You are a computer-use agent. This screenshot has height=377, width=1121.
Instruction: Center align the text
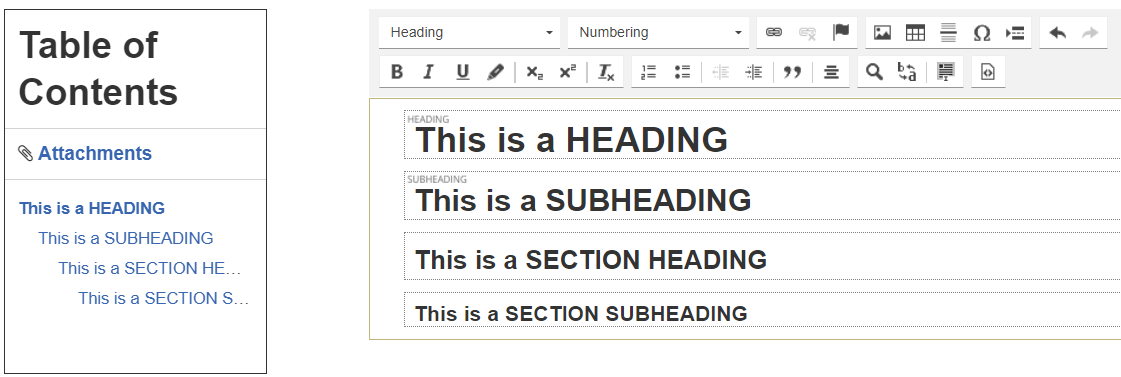pyautogui.click(x=831, y=72)
